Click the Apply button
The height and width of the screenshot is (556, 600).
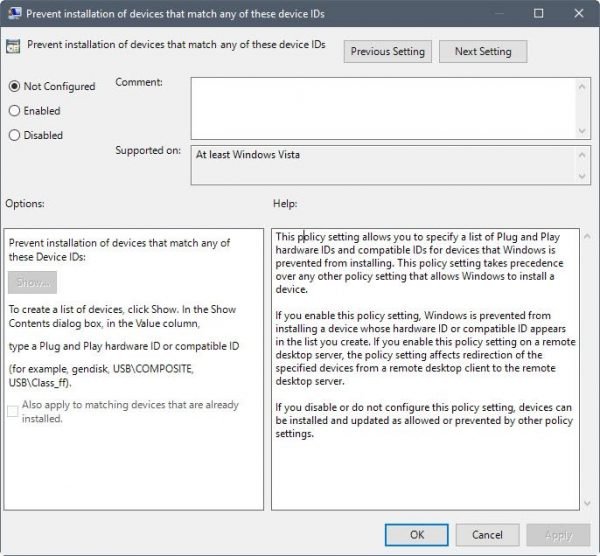[558, 535]
